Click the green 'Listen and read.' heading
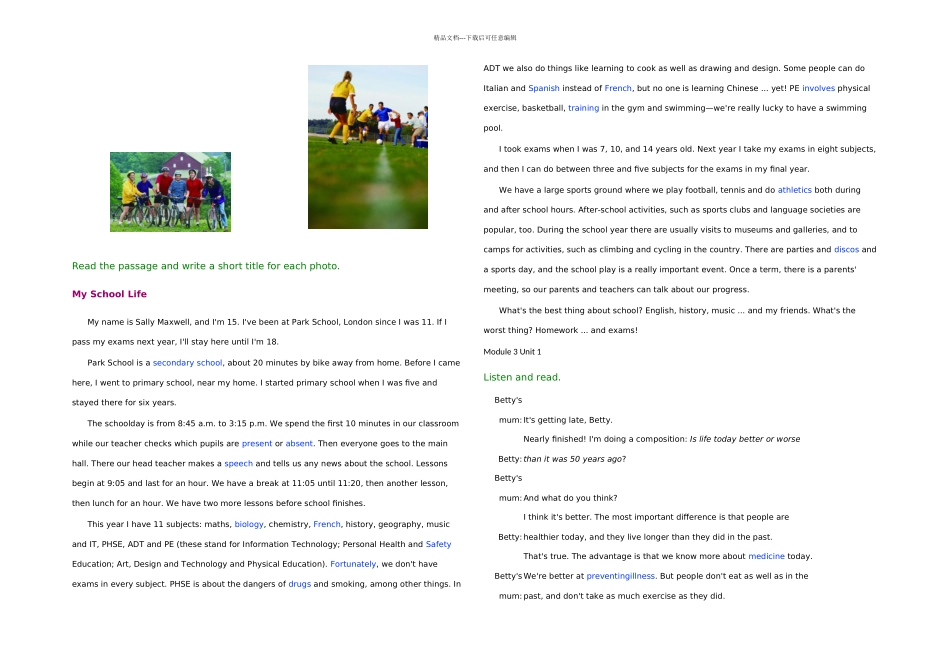 tap(522, 378)
